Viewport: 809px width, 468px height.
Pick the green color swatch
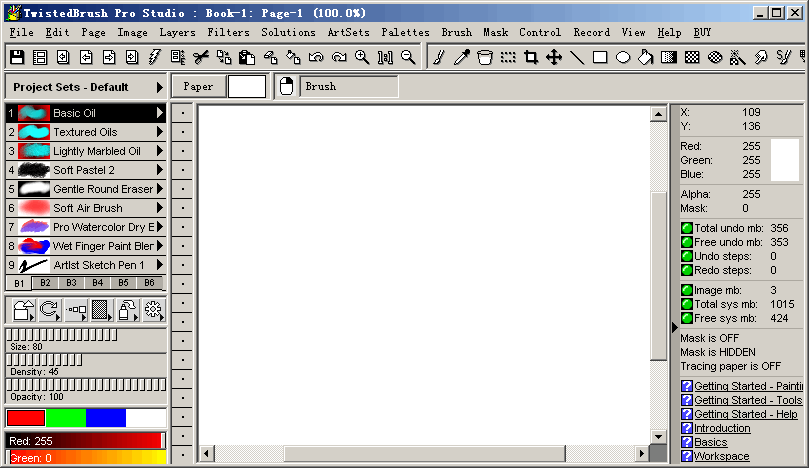tap(66, 418)
